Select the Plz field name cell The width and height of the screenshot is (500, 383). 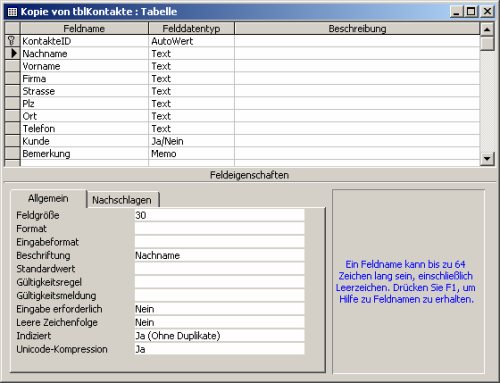[x=84, y=104]
